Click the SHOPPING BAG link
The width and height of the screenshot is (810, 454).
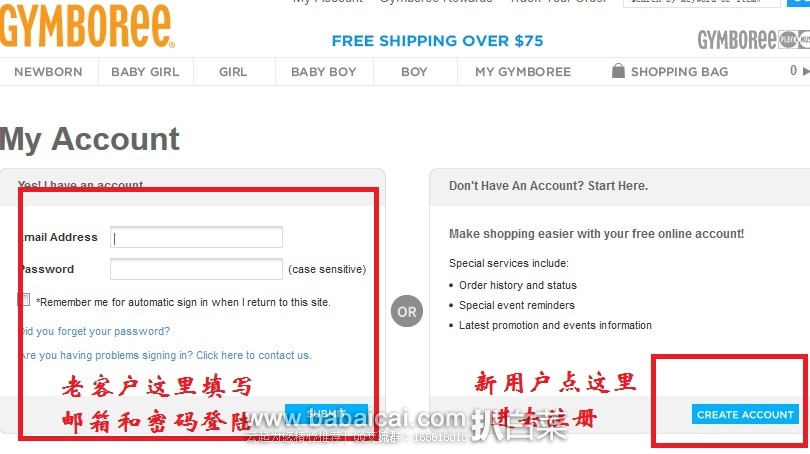pyautogui.click(x=679, y=72)
